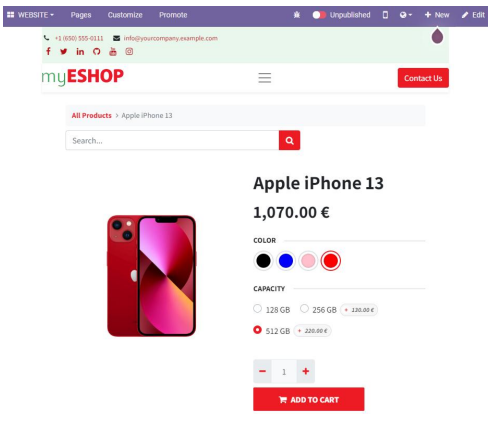Click the ADD TO CART button
The height and width of the screenshot is (445, 491).
[309, 399]
